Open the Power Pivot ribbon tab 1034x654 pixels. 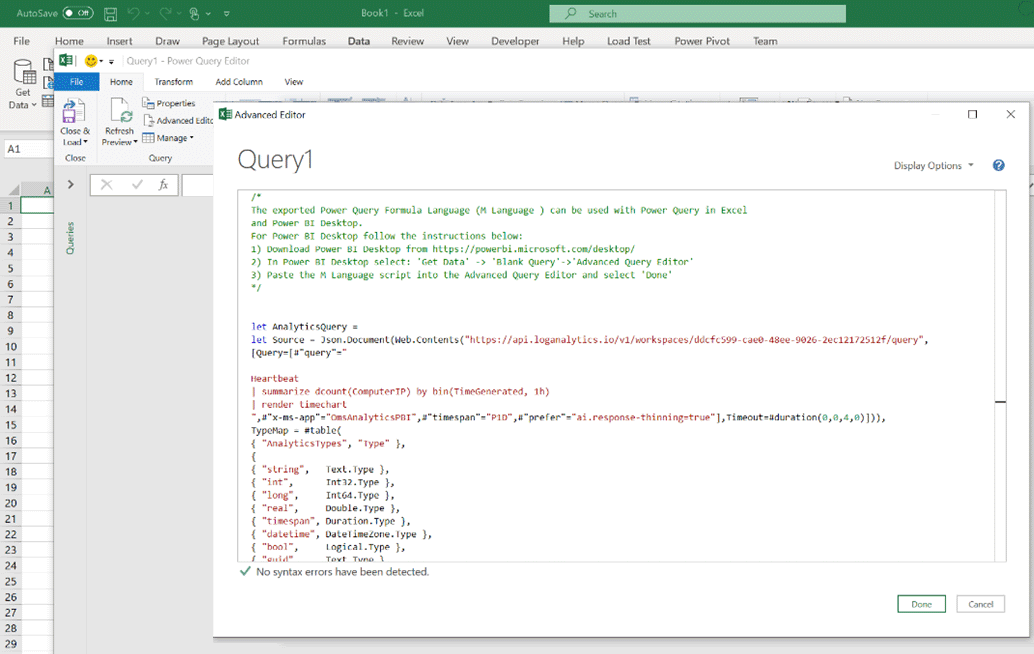point(702,41)
